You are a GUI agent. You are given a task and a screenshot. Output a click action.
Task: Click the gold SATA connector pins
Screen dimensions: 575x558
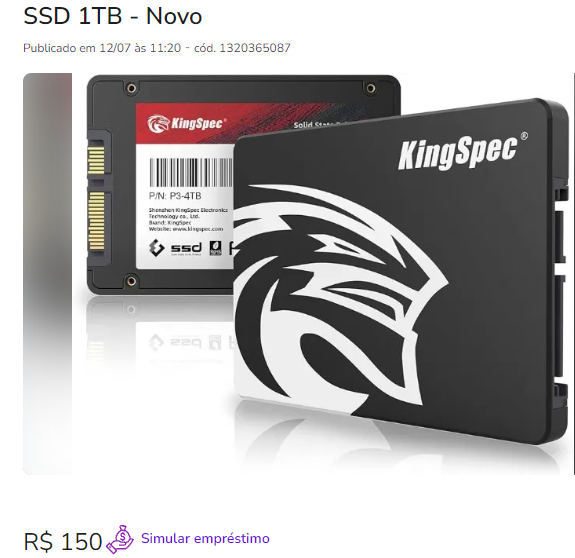(x=96, y=198)
